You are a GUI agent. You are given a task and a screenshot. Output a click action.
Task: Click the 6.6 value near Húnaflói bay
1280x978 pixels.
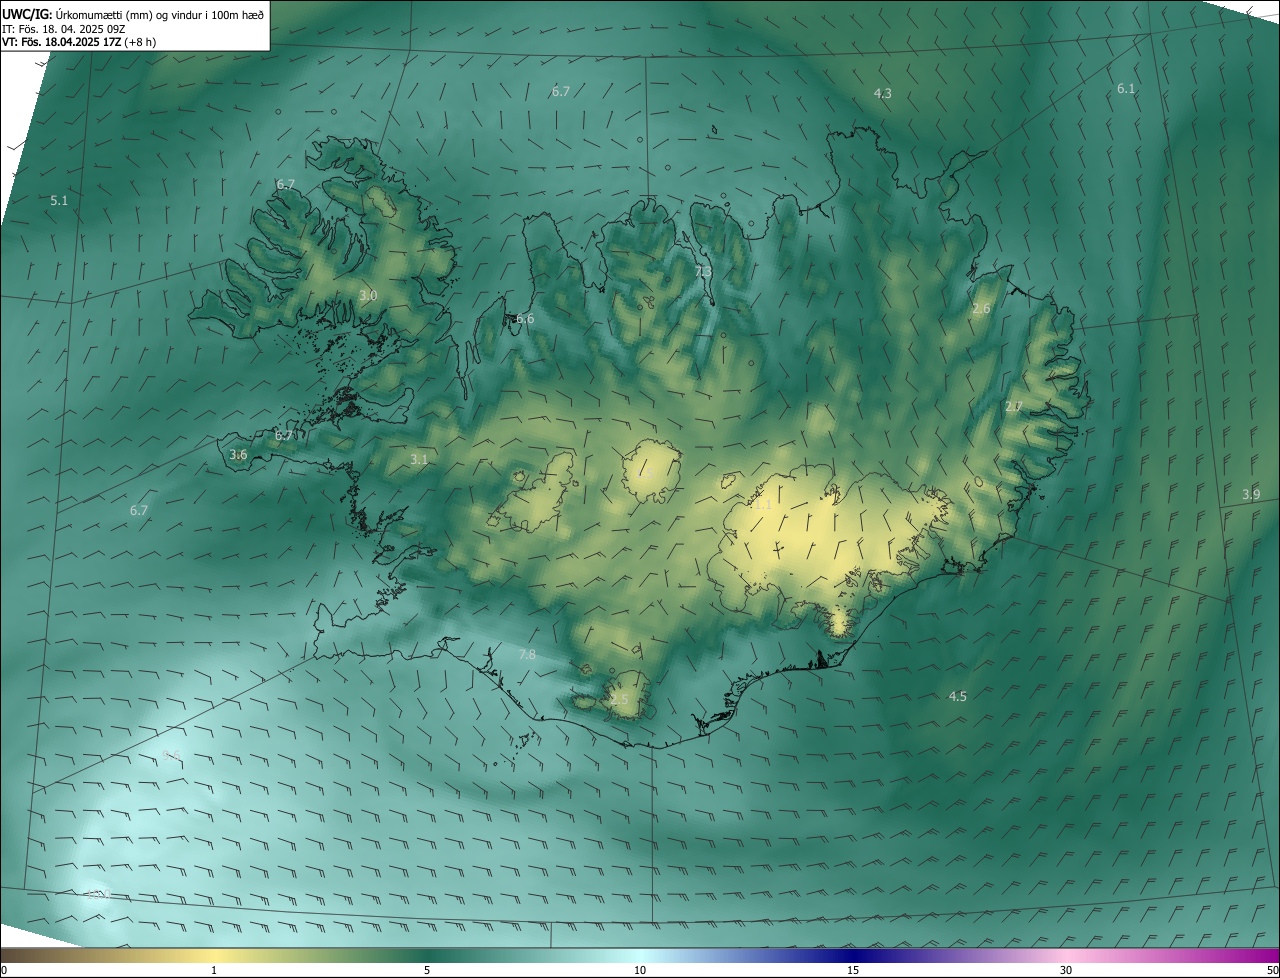(525, 319)
